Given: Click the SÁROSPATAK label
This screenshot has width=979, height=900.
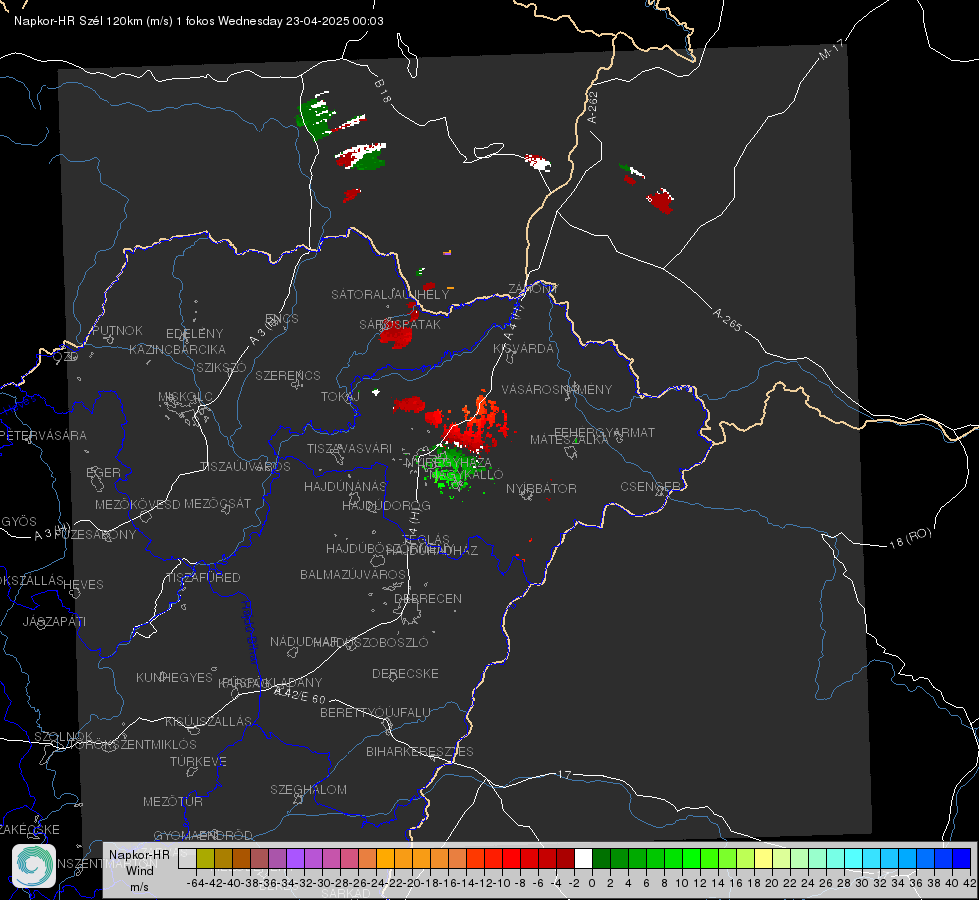Looking at the screenshot, I should [x=400, y=324].
